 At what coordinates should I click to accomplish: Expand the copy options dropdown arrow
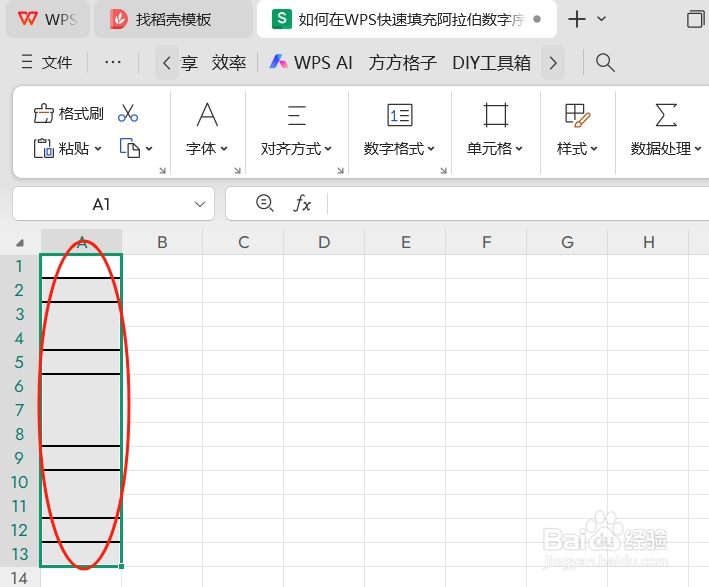click(x=149, y=148)
